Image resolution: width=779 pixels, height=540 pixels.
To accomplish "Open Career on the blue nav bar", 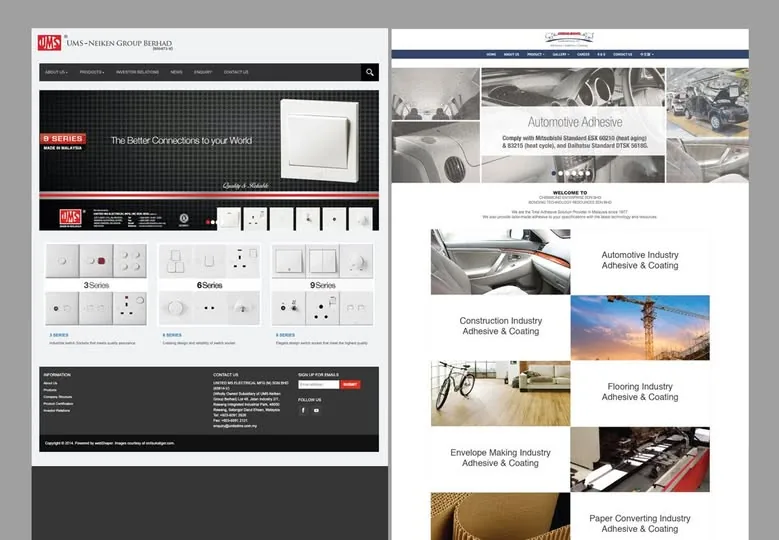I will (x=583, y=54).
